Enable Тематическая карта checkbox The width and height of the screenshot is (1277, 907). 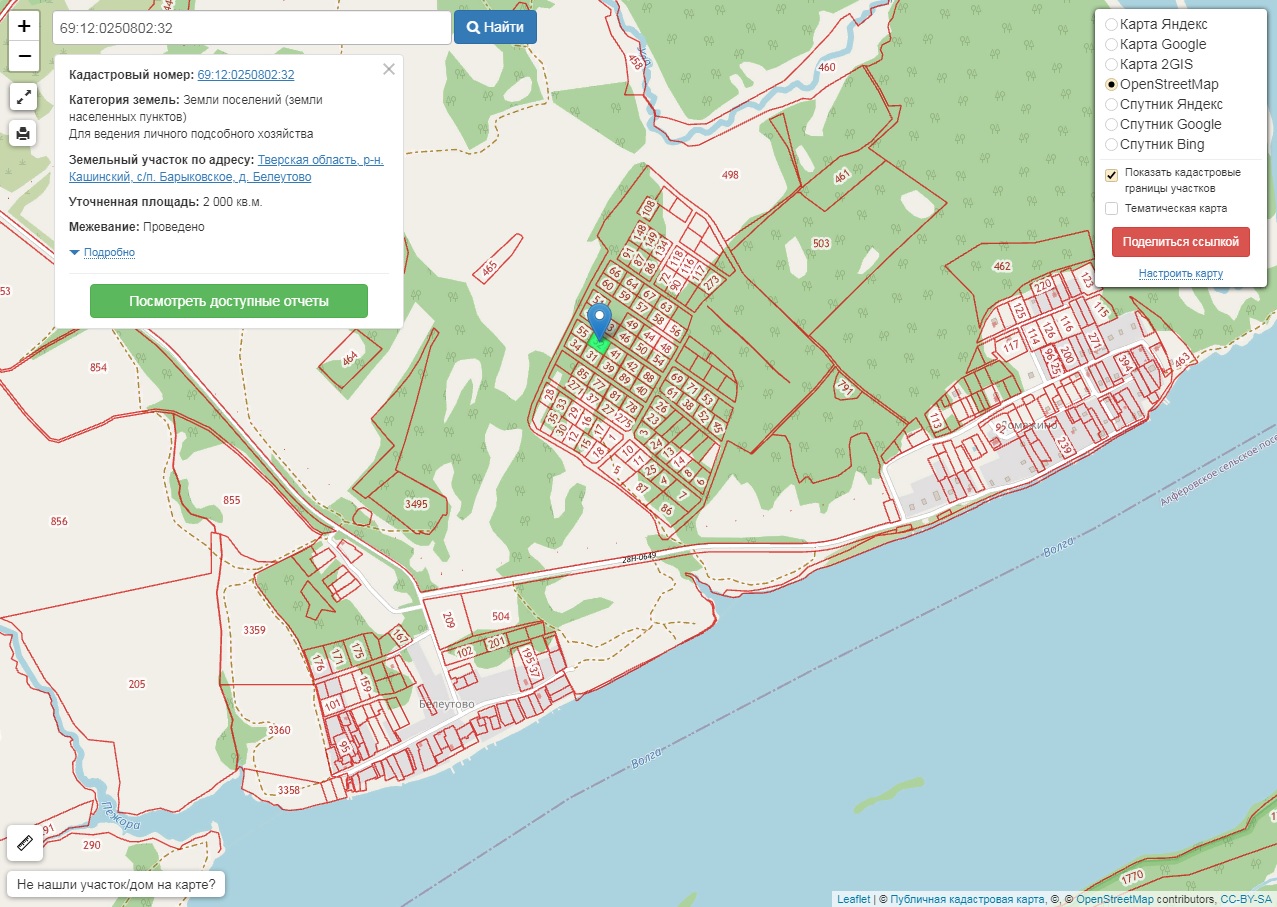[1111, 208]
